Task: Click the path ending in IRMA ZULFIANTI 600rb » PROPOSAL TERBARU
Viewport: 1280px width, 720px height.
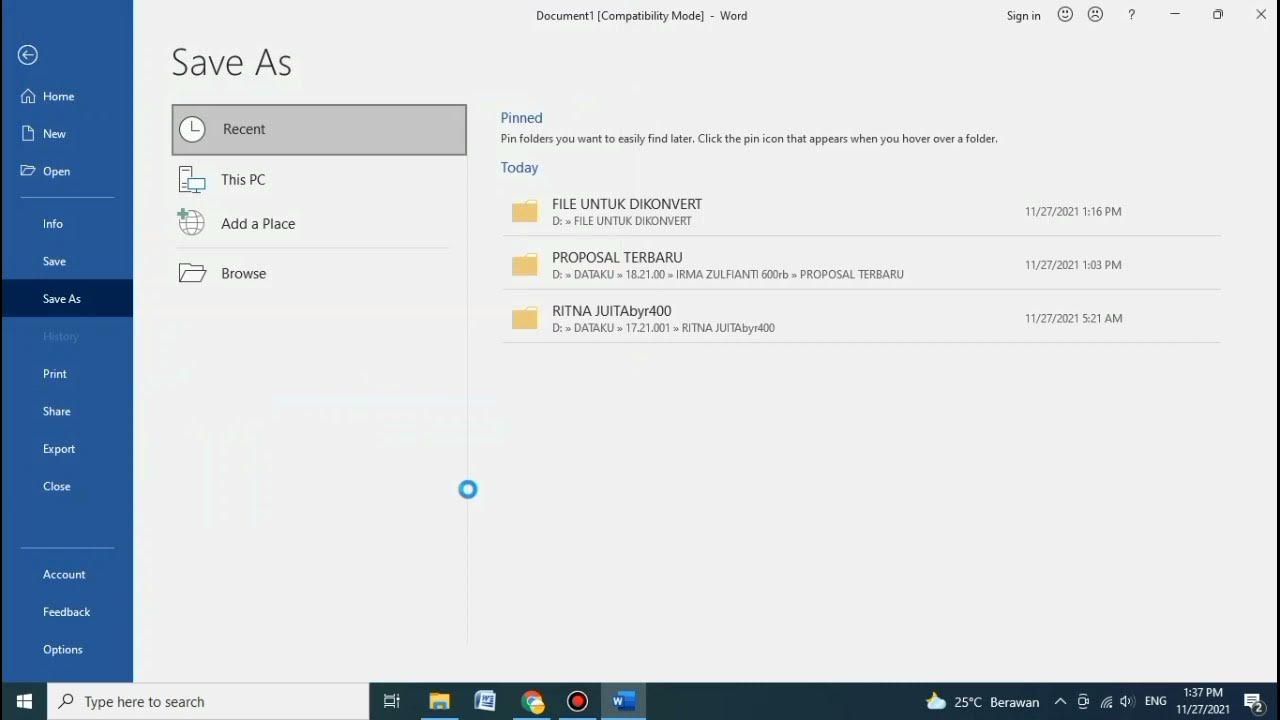Action: click(x=728, y=274)
